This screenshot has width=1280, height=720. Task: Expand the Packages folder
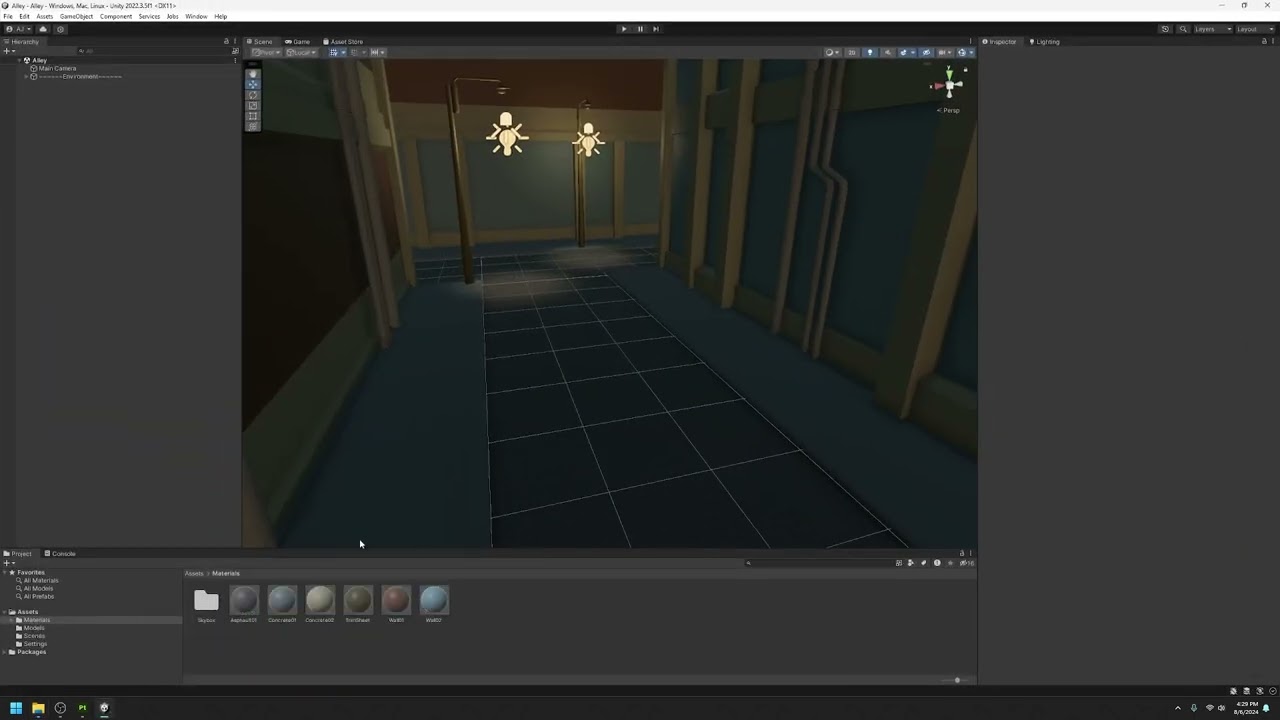pos(5,652)
